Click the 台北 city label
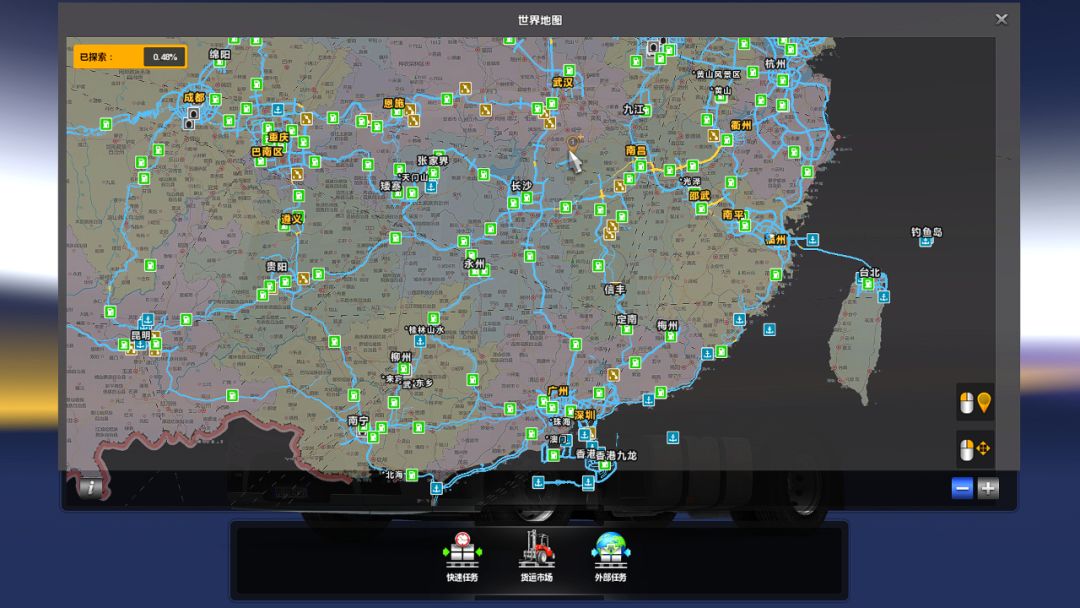Image resolution: width=1080 pixels, height=608 pixels. pos(869,273)
